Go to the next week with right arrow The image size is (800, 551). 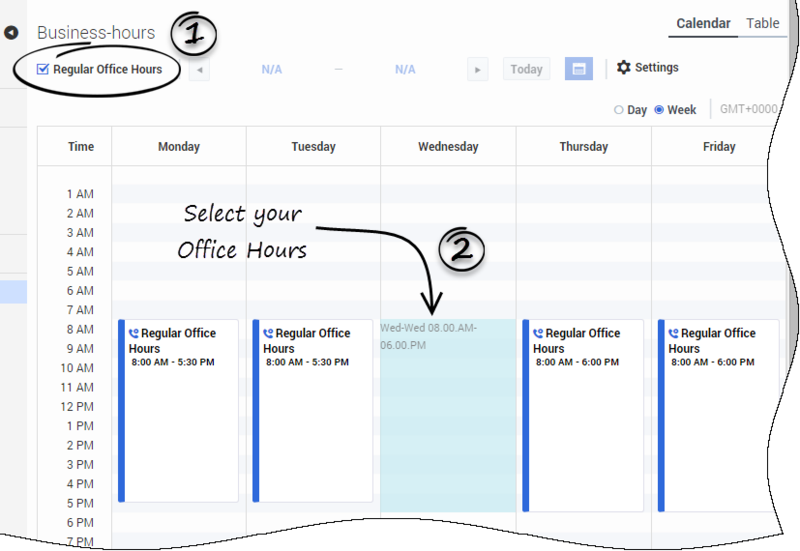(x=478, y=69)
